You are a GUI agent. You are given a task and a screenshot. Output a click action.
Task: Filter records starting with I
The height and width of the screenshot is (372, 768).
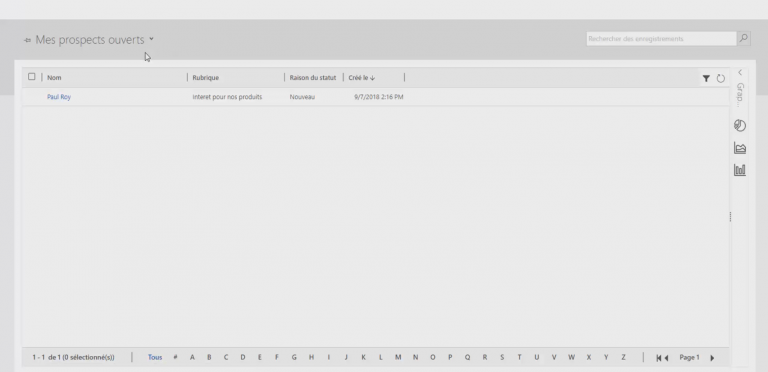tap(329, 357)
